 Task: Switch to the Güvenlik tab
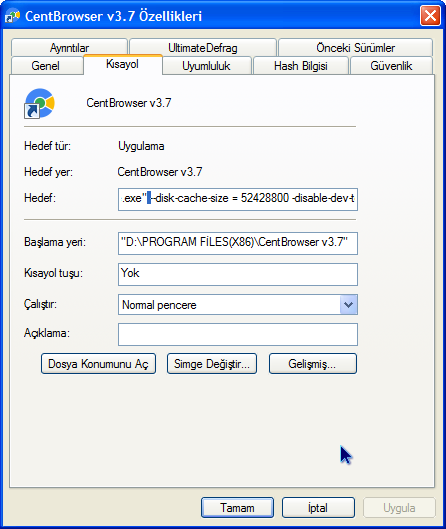click(x=391, y=65)
